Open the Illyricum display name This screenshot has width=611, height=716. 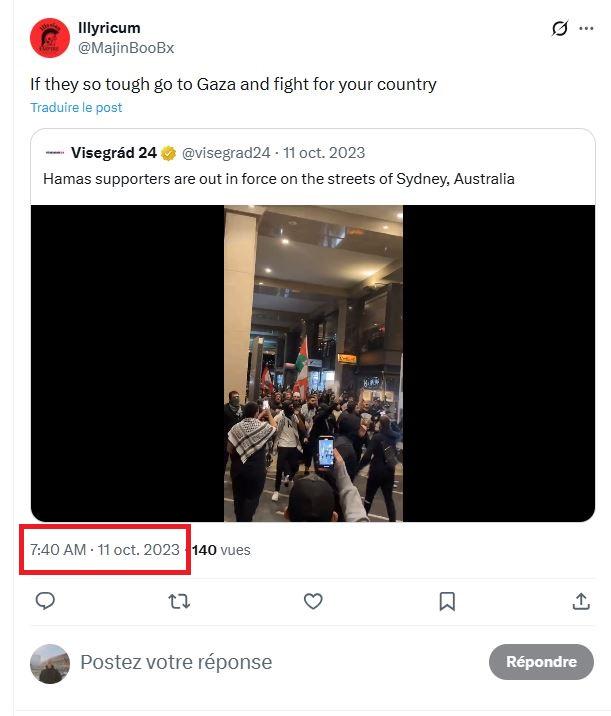pyautogui.click(x=108, y=28)
